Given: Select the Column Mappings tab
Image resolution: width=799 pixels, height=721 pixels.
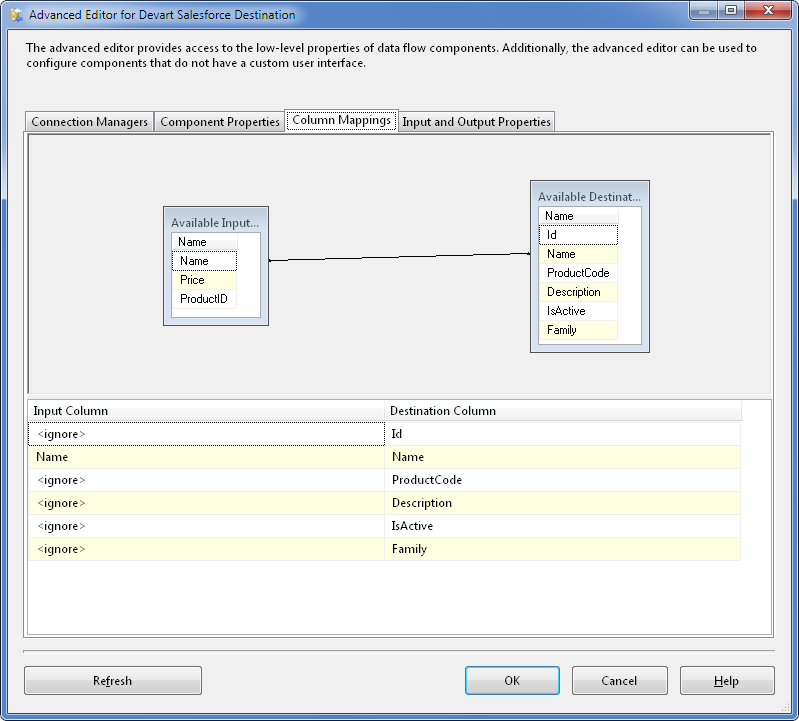Looking at the screenshot, I should [341, 120].
